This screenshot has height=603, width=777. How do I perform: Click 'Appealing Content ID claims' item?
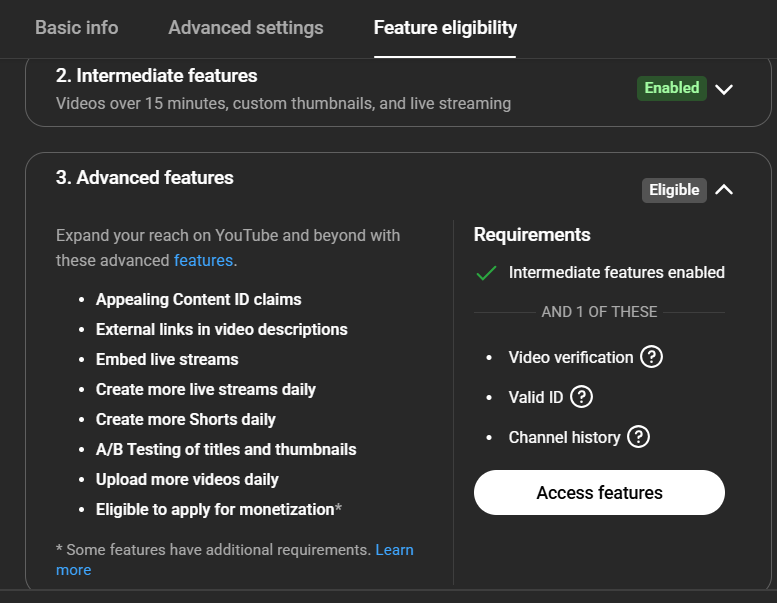[199, 299]
